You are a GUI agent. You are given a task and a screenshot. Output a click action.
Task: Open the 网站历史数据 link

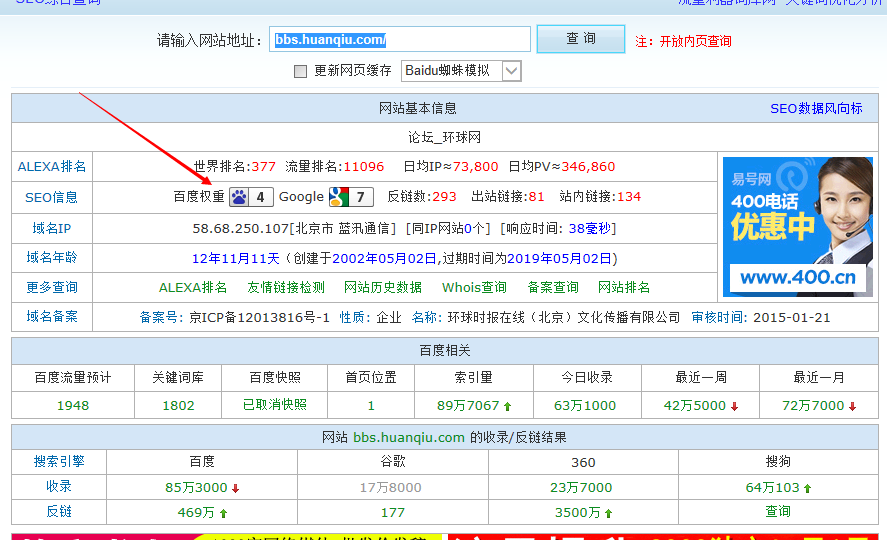pyautogui.click(x=383, y=287)
